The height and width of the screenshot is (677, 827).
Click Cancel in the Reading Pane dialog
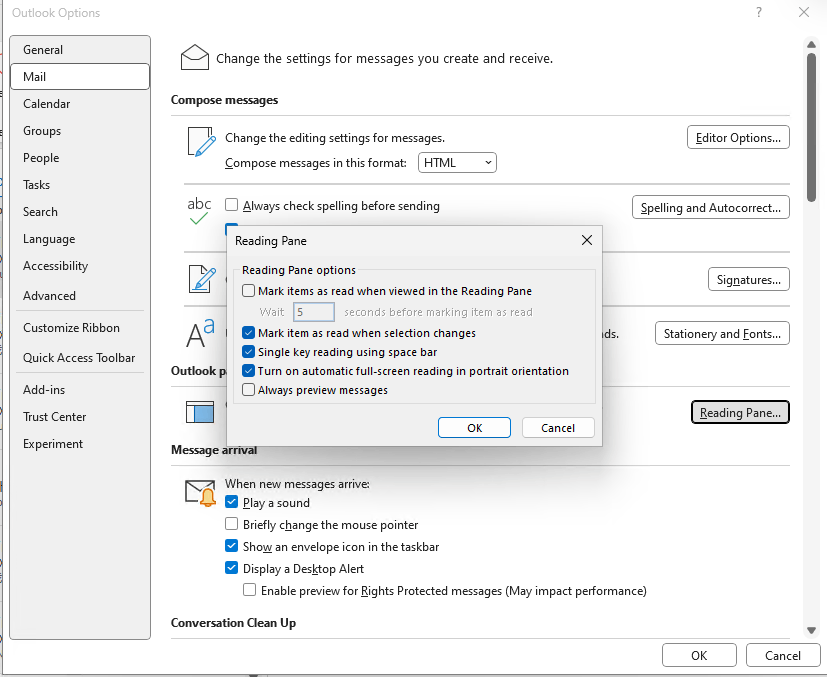point(558,428)
